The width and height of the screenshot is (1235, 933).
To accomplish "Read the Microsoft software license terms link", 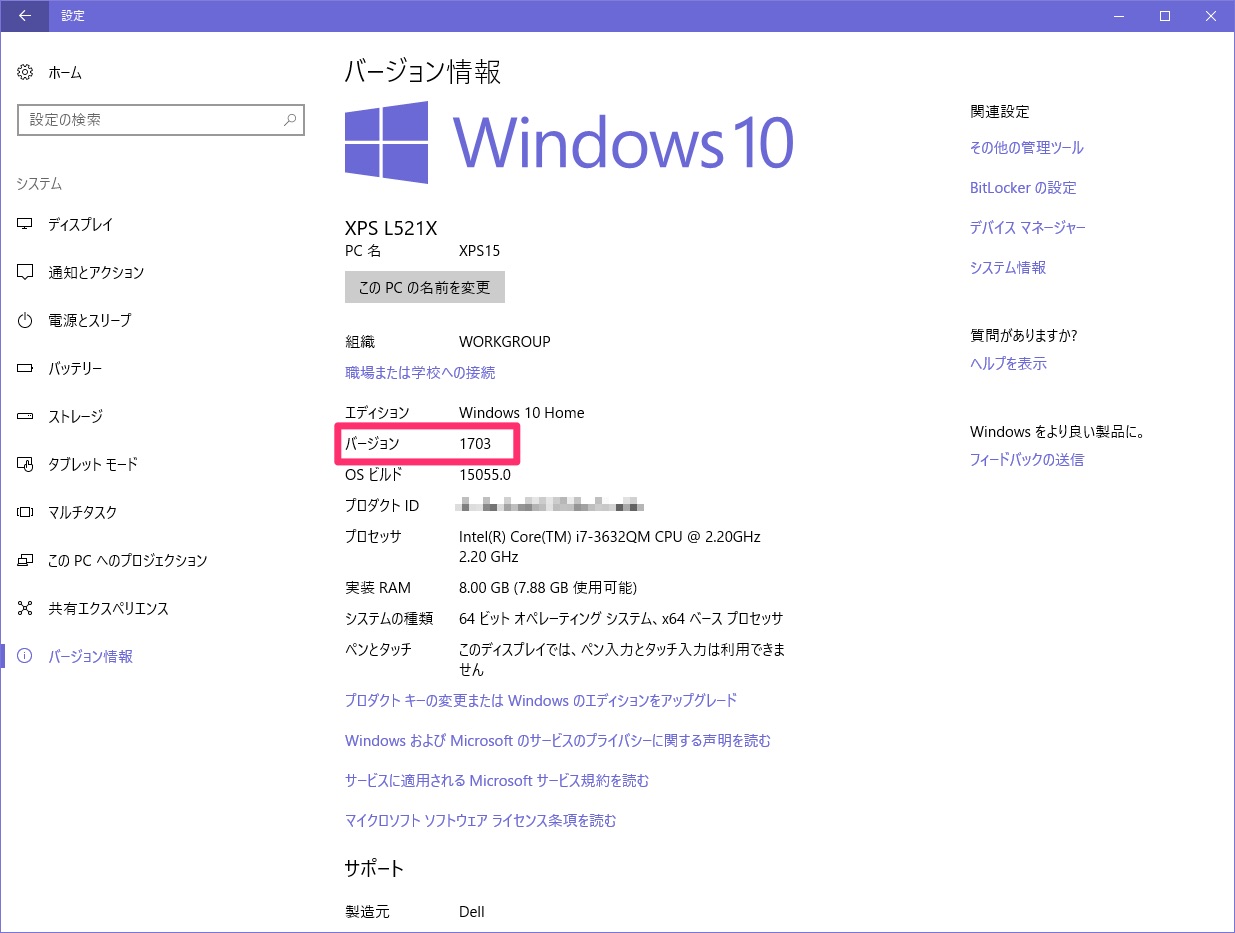I will [481, 821].
